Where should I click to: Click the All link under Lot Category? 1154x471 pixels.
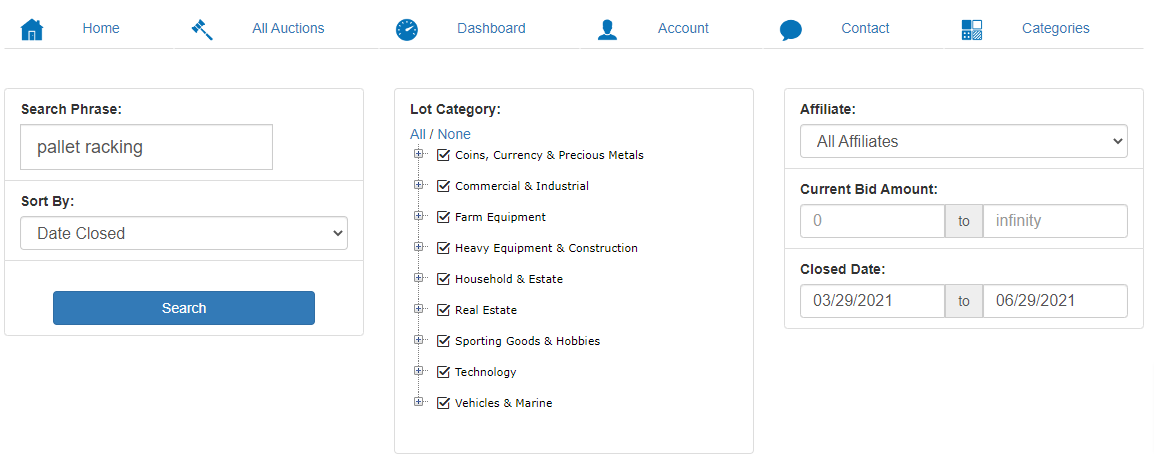[418, 134]
